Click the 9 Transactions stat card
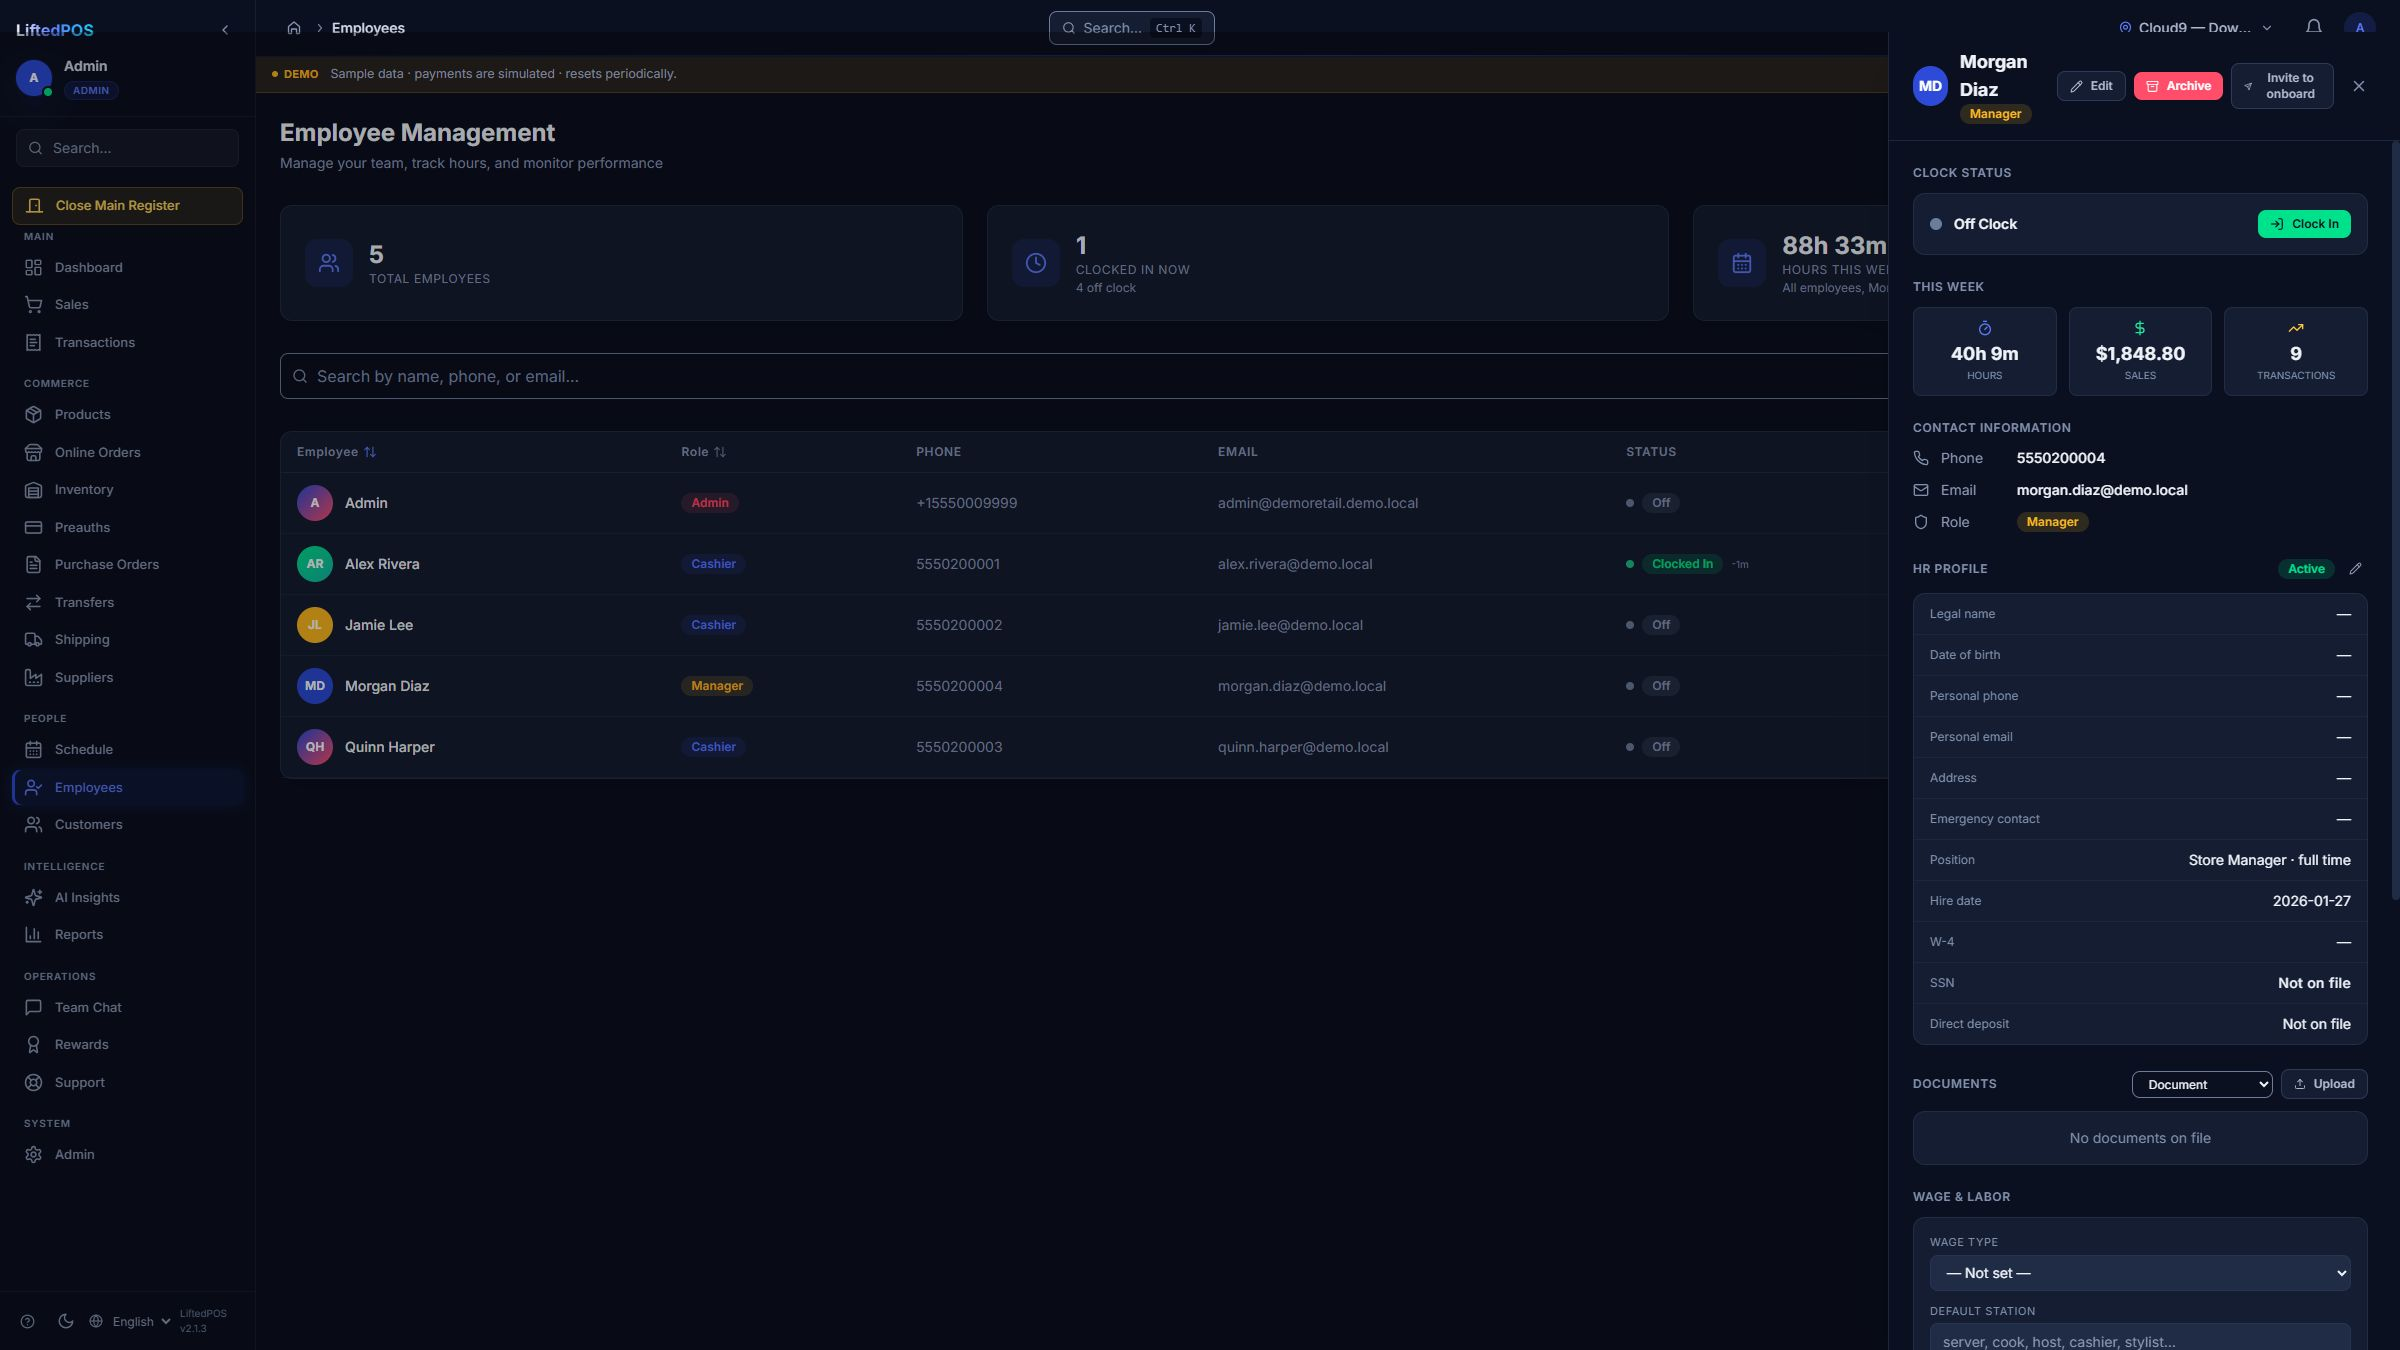The height and width of the screenshot is (1350, 2400). coord(2295,352)
